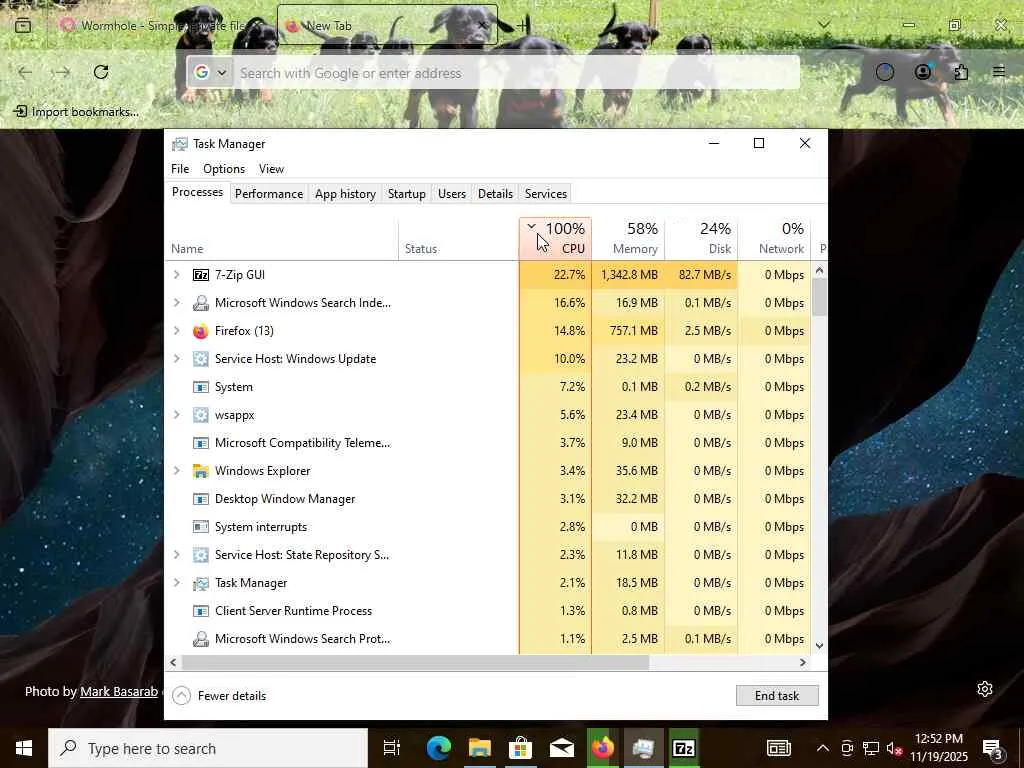Open Firefox account icon
Image resolution: width=1024 pixels, height=768 pixels.
(923, 72)
